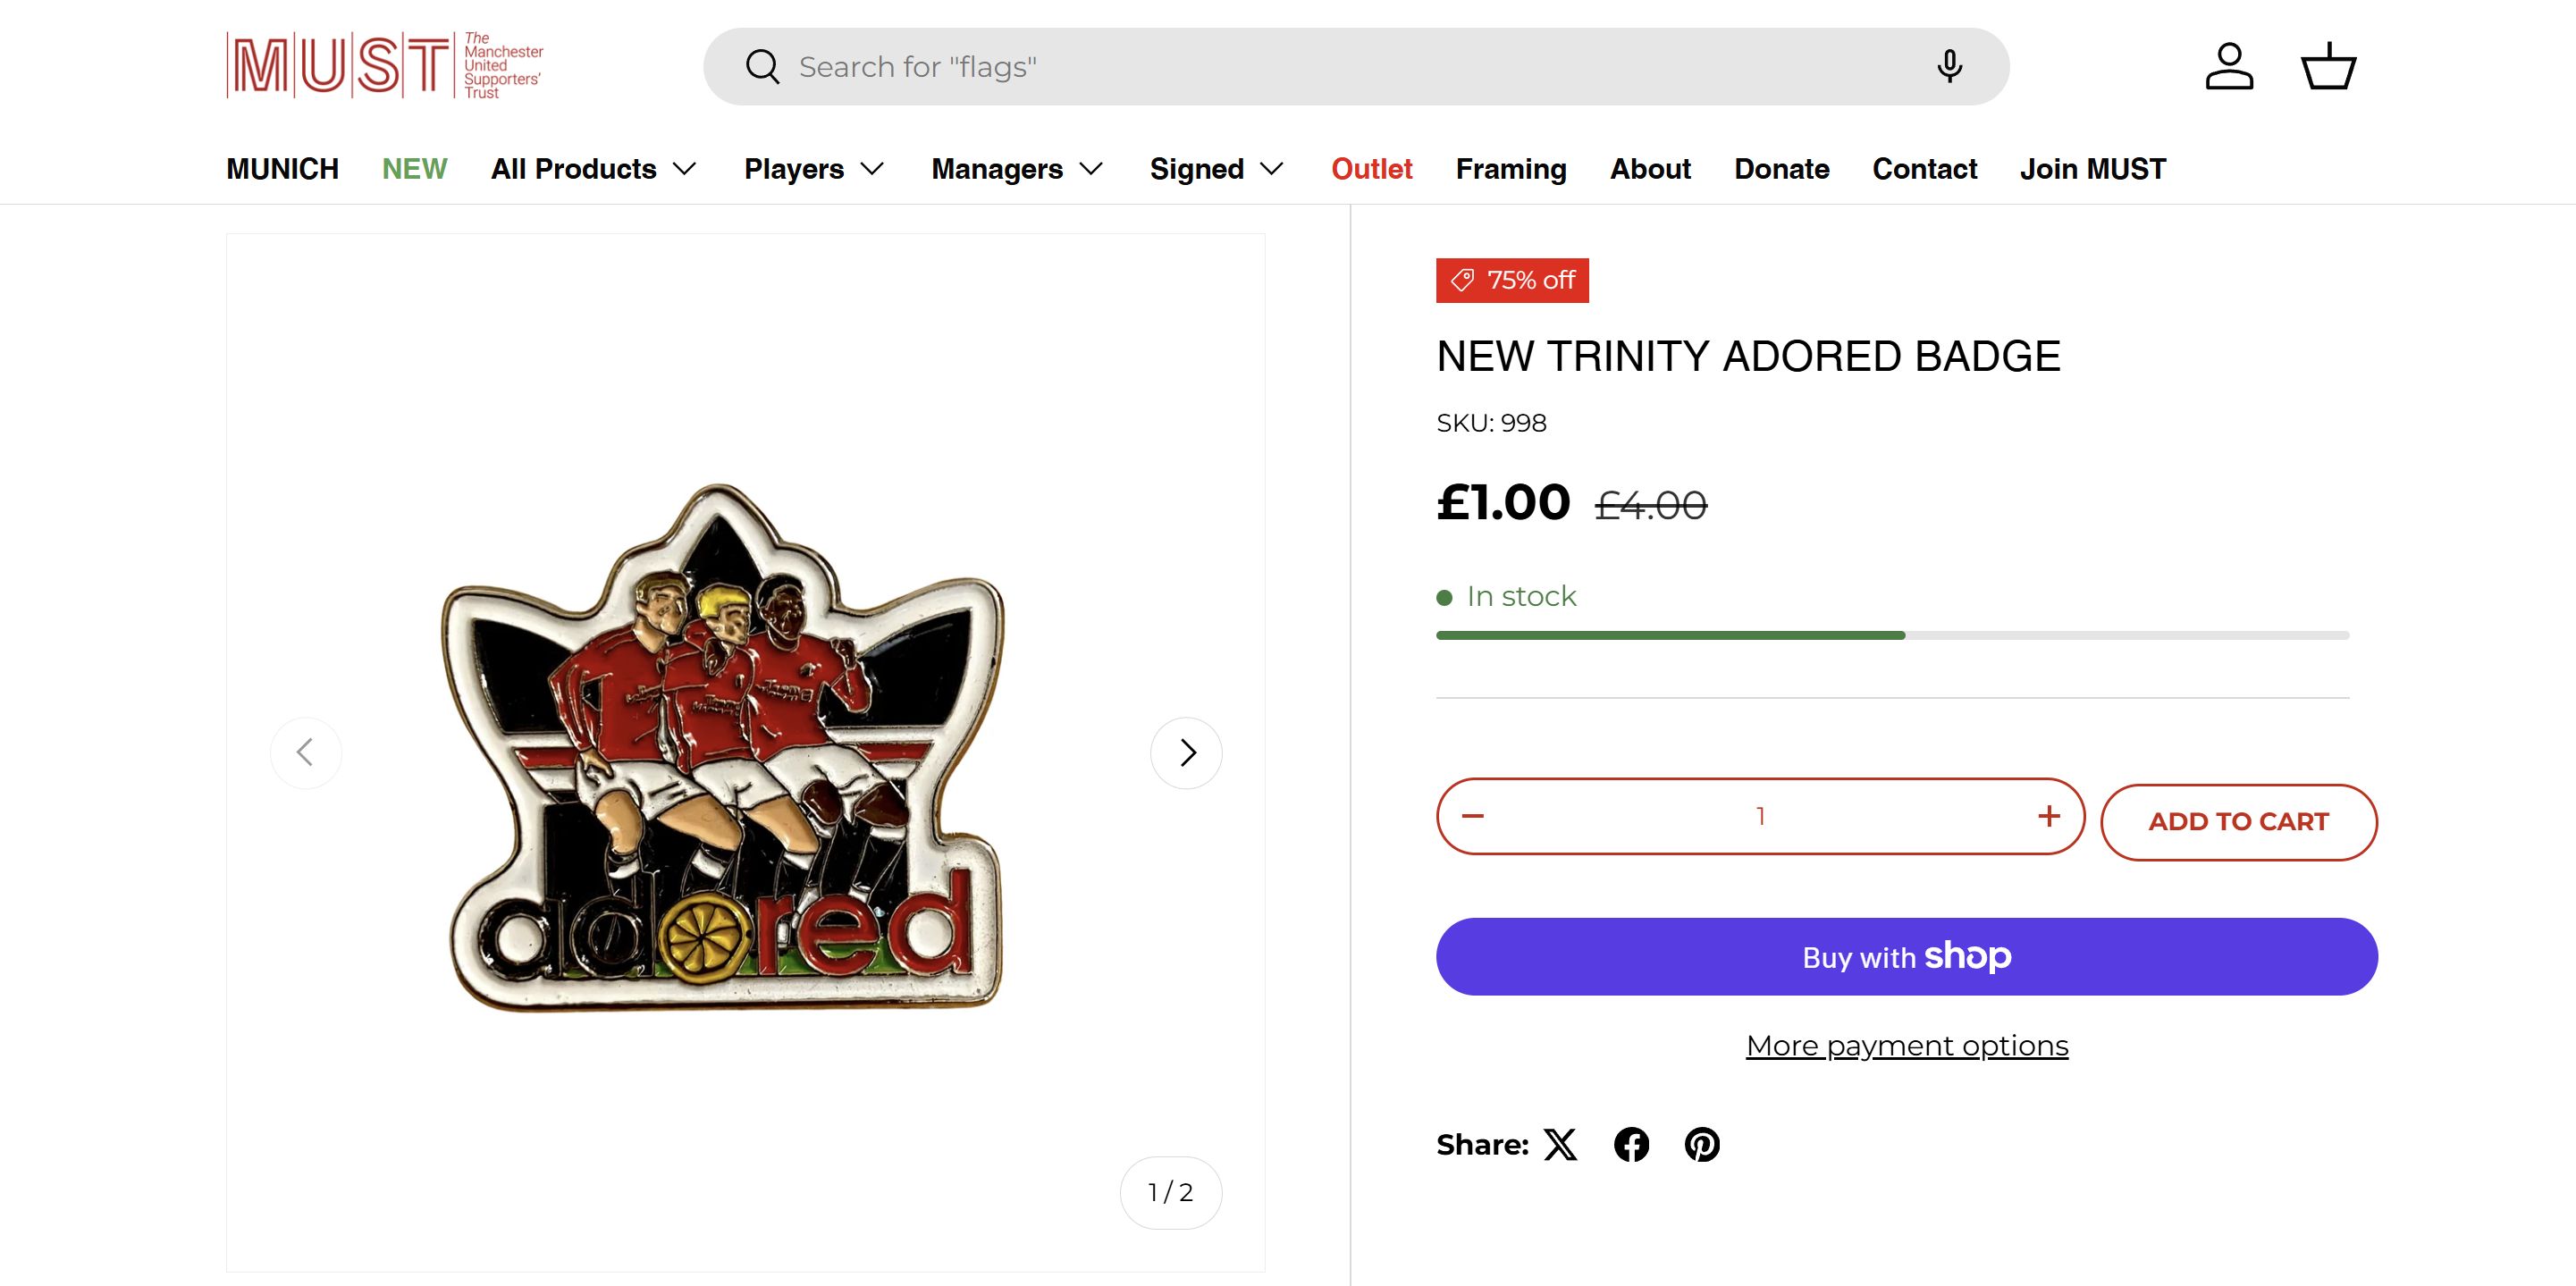The width and height of the screenshot is (2576, 1286).
Task: Share product on Pinterest
Action: (x=1702, y=1144)
